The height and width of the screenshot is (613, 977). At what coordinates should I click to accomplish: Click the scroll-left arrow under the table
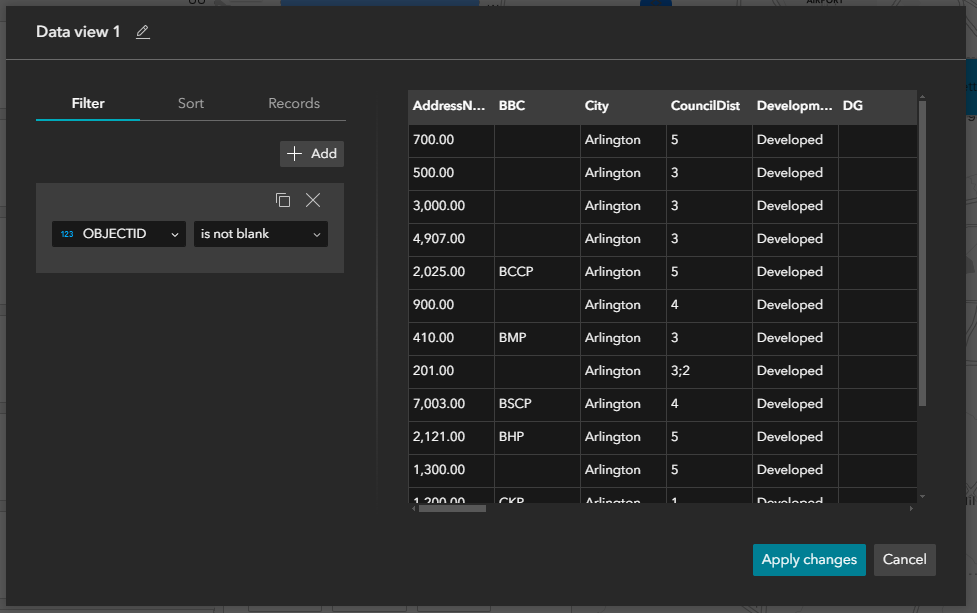[x=412, y=508]
